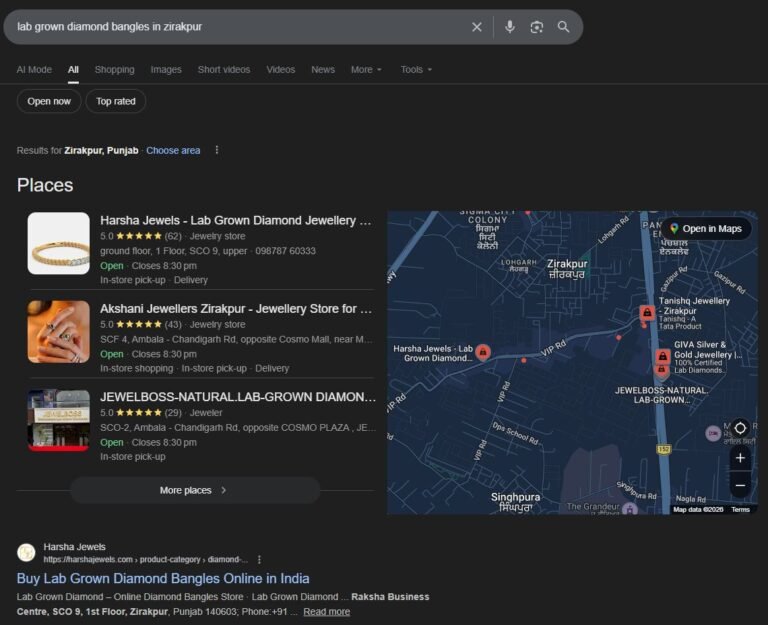The height and width of the screenshot is (625, 768).
Task: Click into the search input field
Action: click(240, 27)
